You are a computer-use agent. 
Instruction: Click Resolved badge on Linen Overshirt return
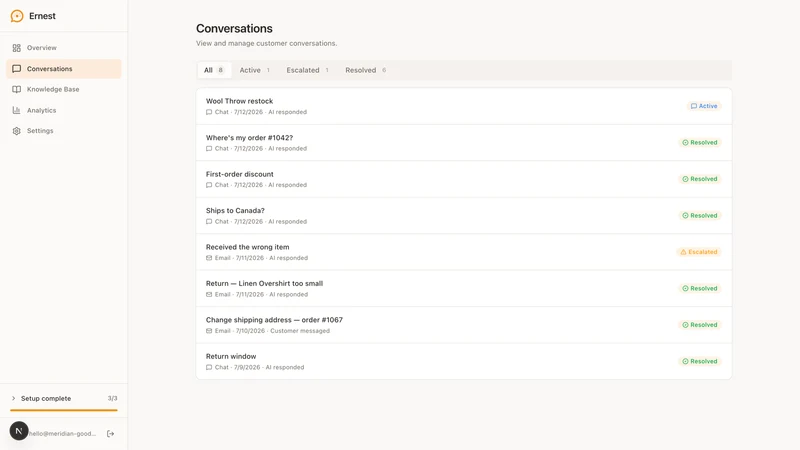tap(699, 288)
